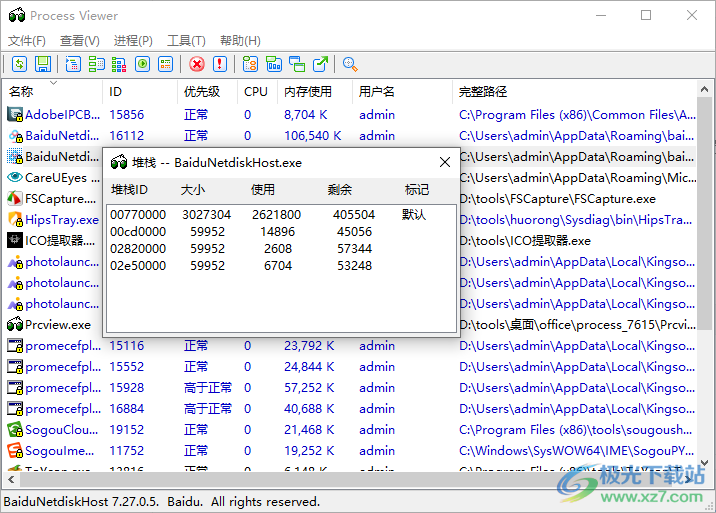Image resolution: width=716 pixels, height=513 pixels.
Task: Select heap row 00cd0000
Action: point(281,232)
